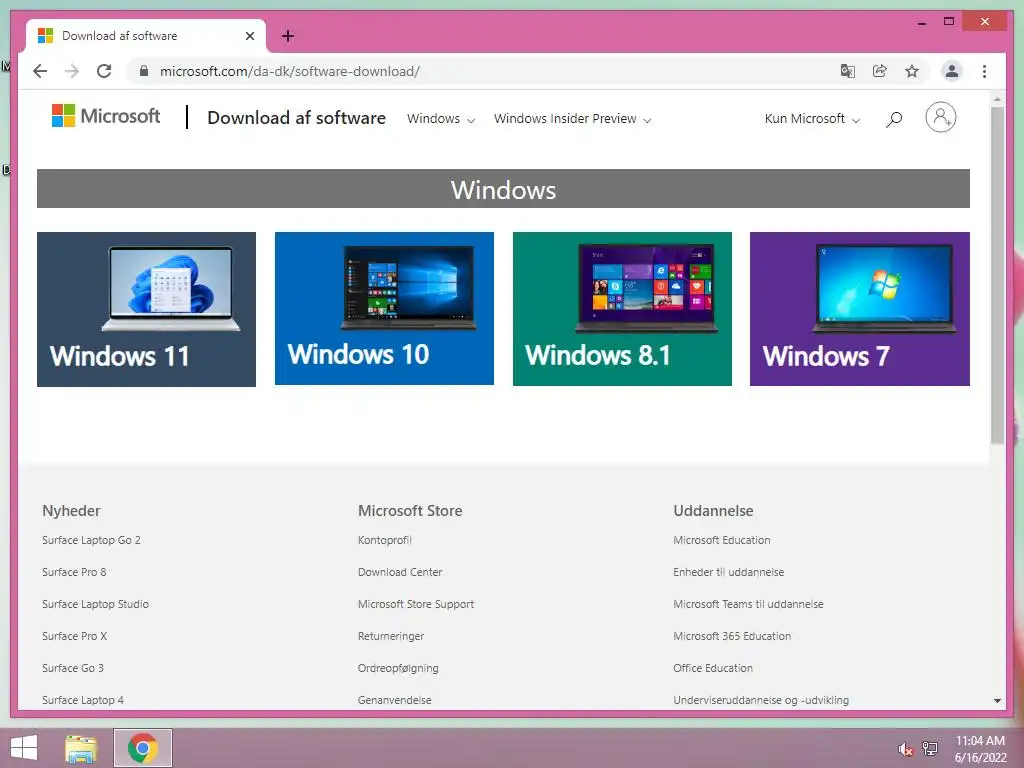This screenshot has height=768, width=1024.
Task: Open a new browser tab
Action: [288, 36]
